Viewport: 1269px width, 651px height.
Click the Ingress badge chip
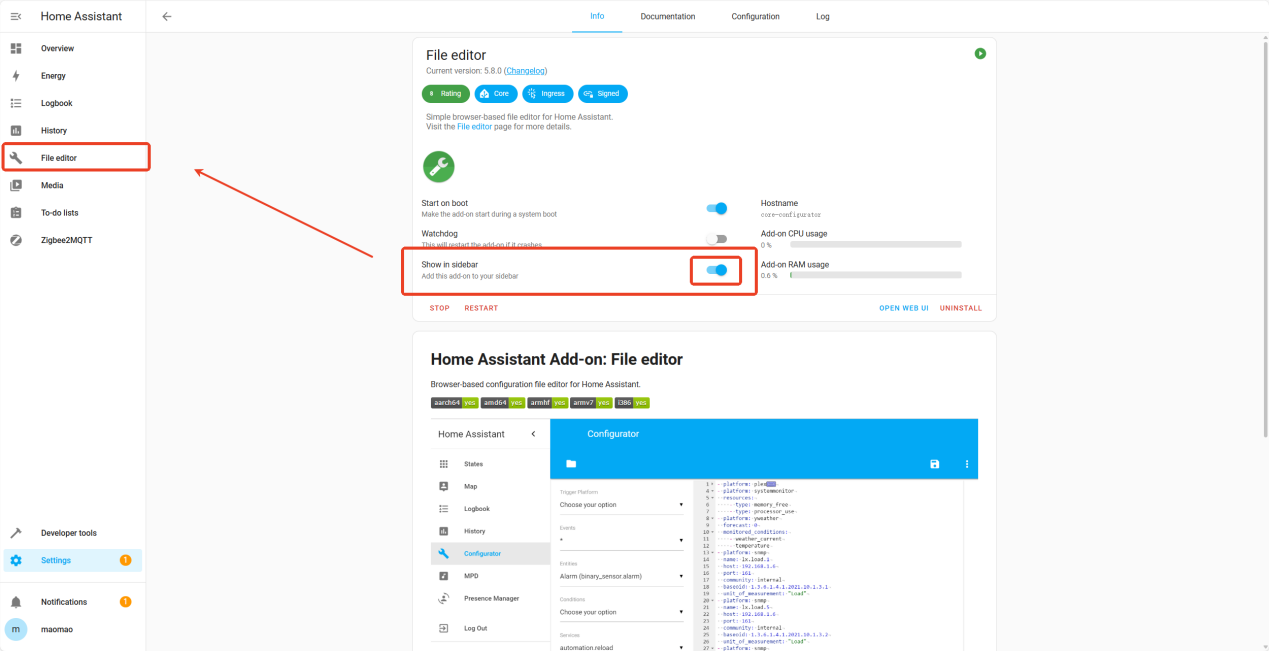pyautogui.click(x=548, y=94)
